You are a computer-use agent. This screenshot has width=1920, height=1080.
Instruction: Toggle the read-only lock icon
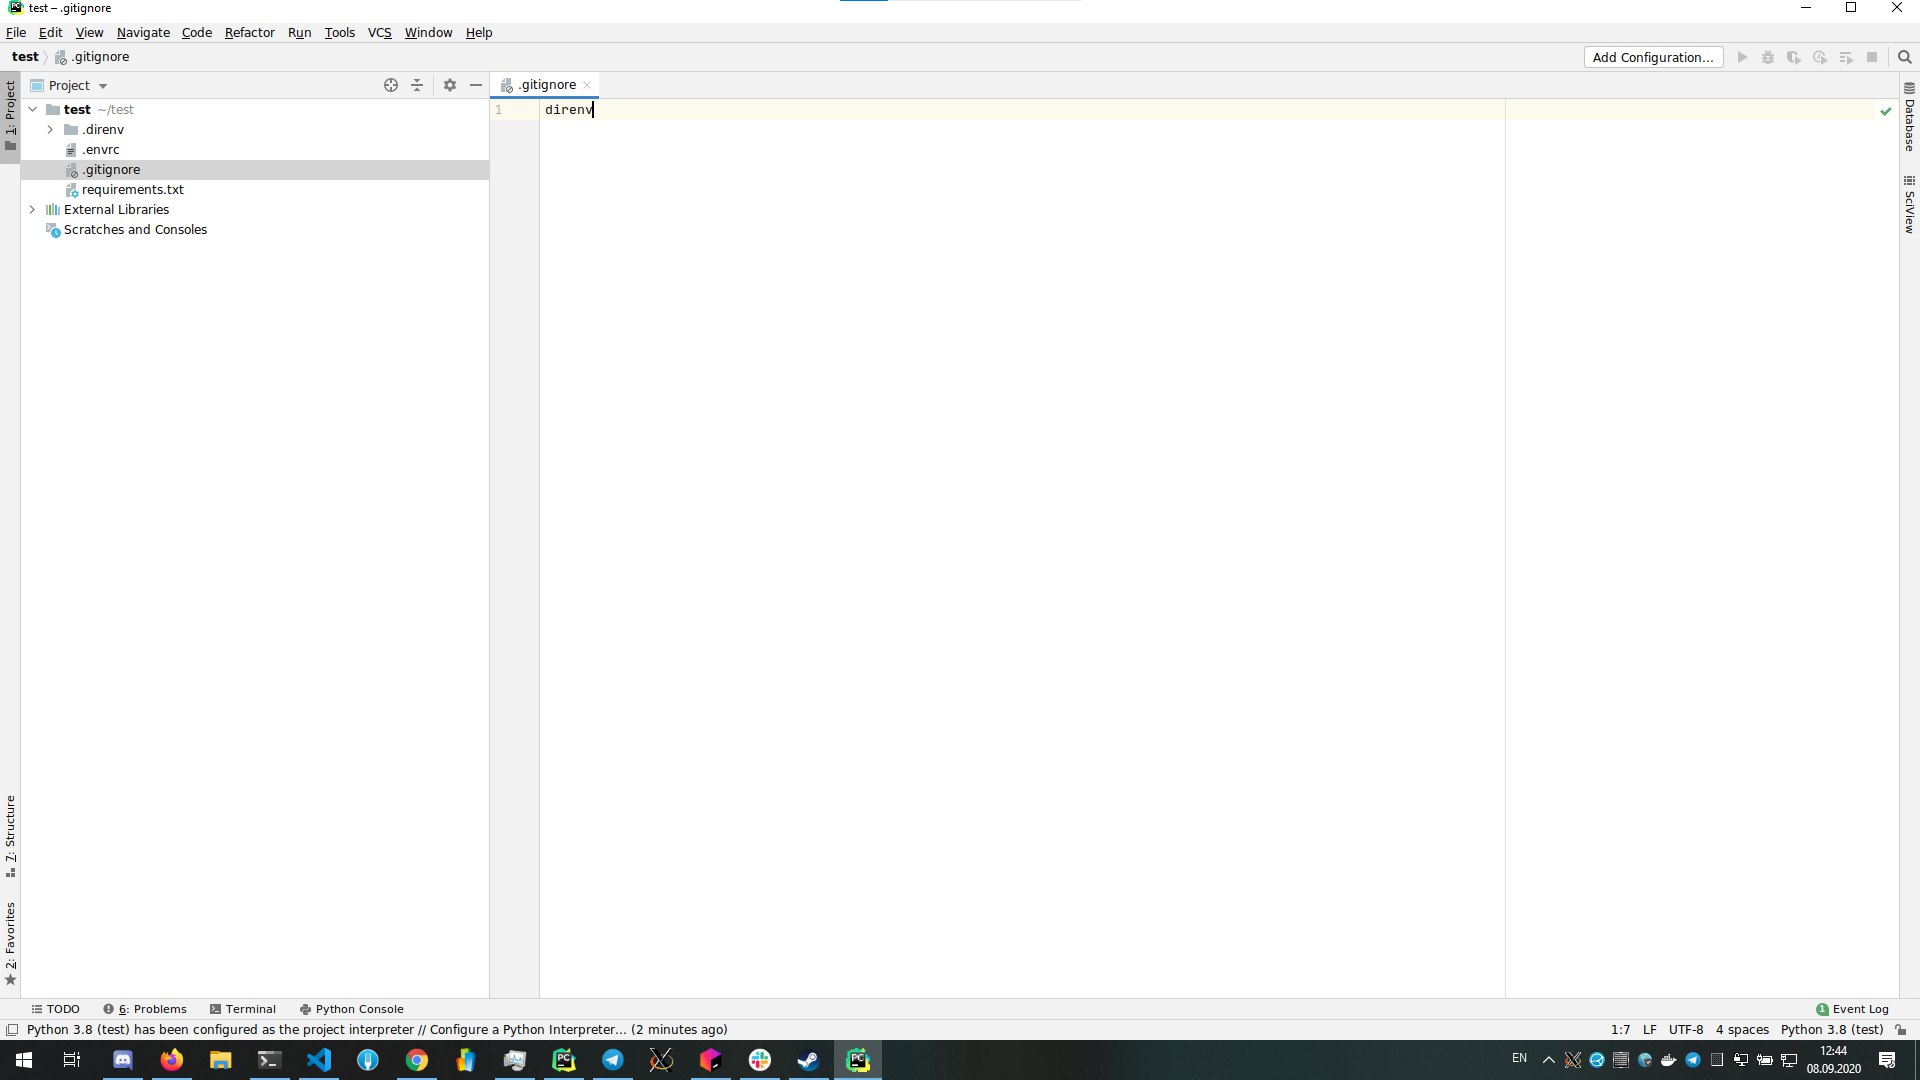tap(1901, 1030)
